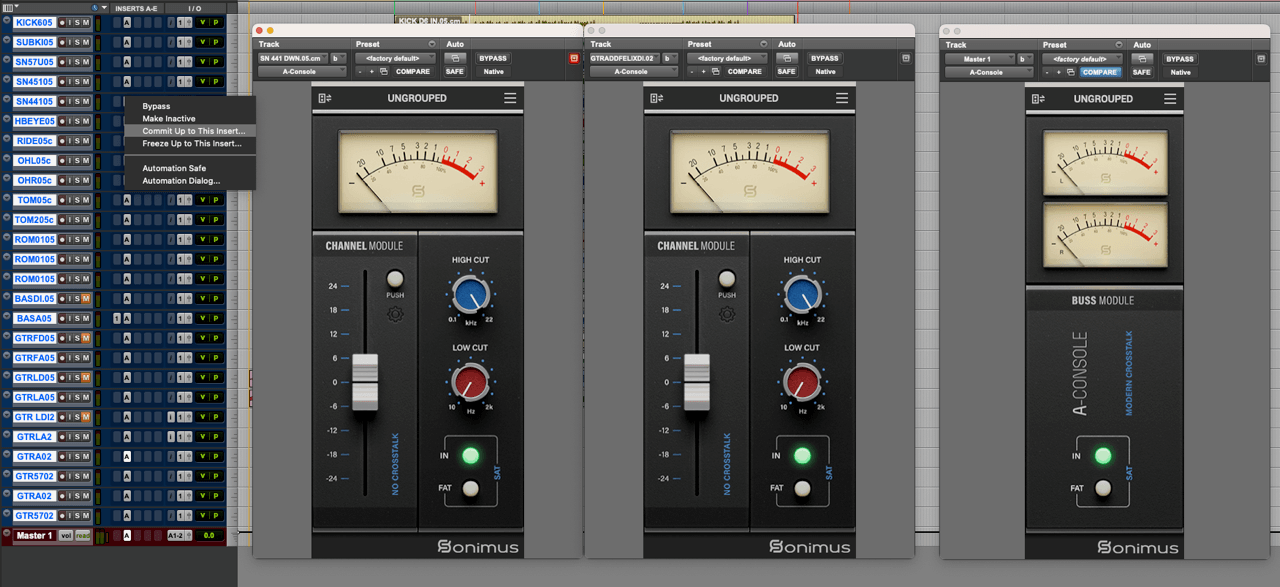Open factory default preset list in GTRADDFELIXDI window

[727, 58]
